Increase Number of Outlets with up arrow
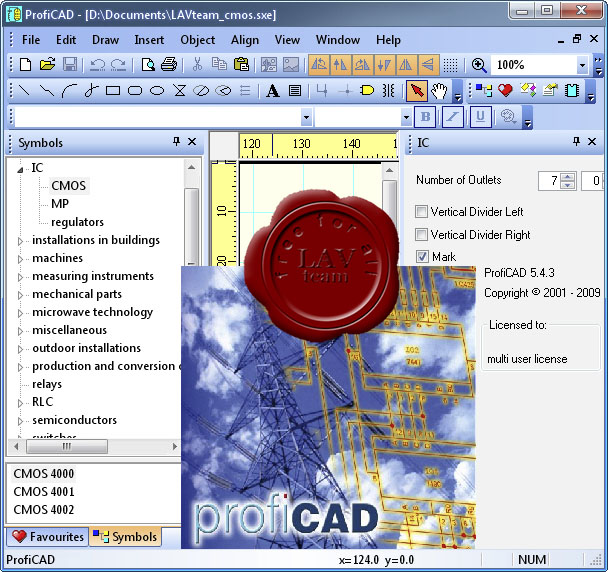This screenshot has height=572, width=608. pyautogui.click(x=568, y=176)
